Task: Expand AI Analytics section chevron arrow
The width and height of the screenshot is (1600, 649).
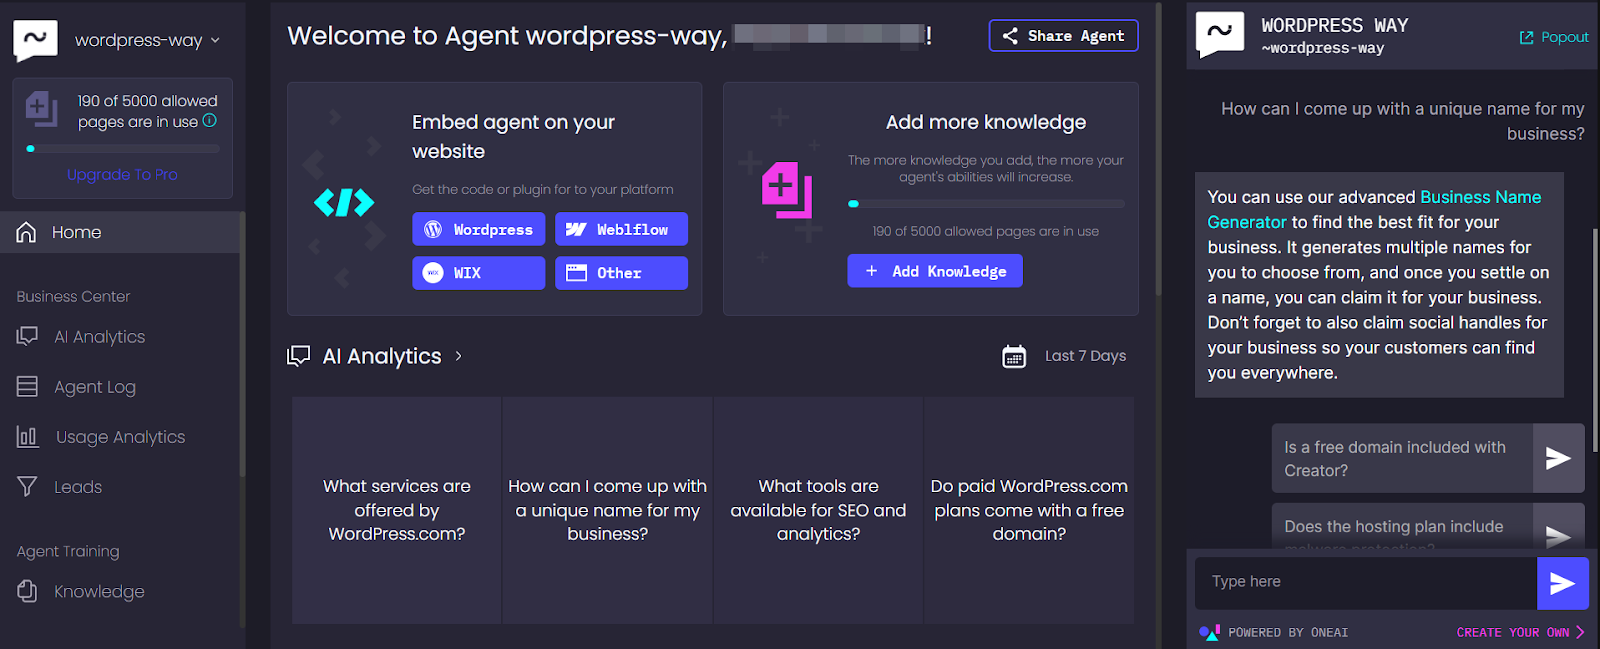Action: click(459, 356)
